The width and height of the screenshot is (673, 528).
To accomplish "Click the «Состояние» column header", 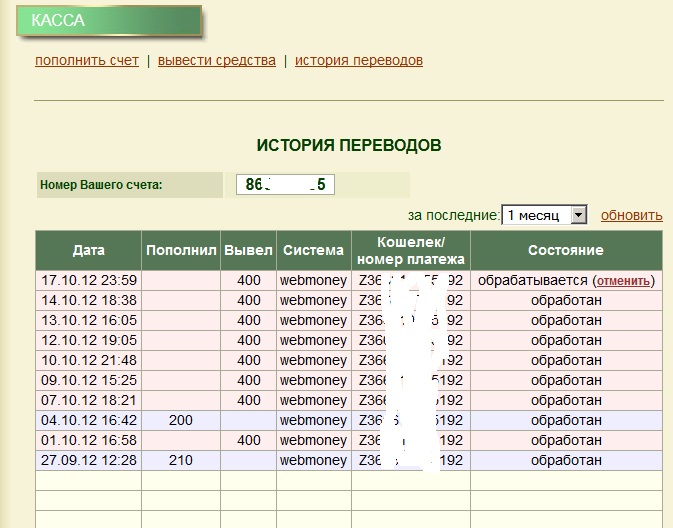I will pyautogui.click(x=565, y=250).
